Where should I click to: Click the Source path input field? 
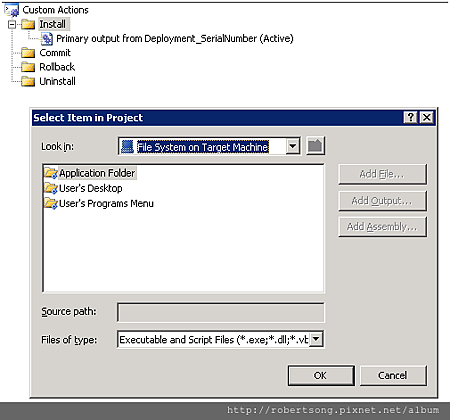[220, 312]
